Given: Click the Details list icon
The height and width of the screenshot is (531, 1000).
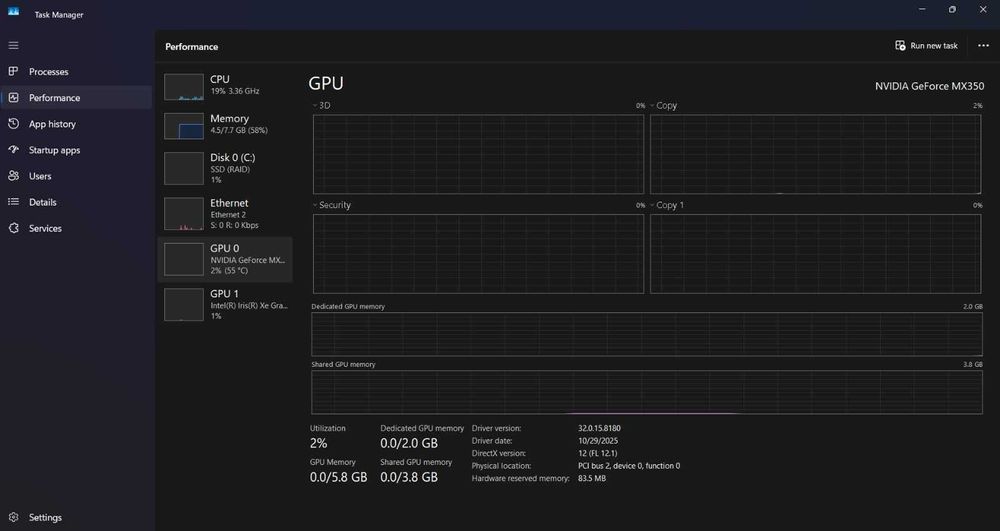Looking at the screenshot, I should click(13, 202).
